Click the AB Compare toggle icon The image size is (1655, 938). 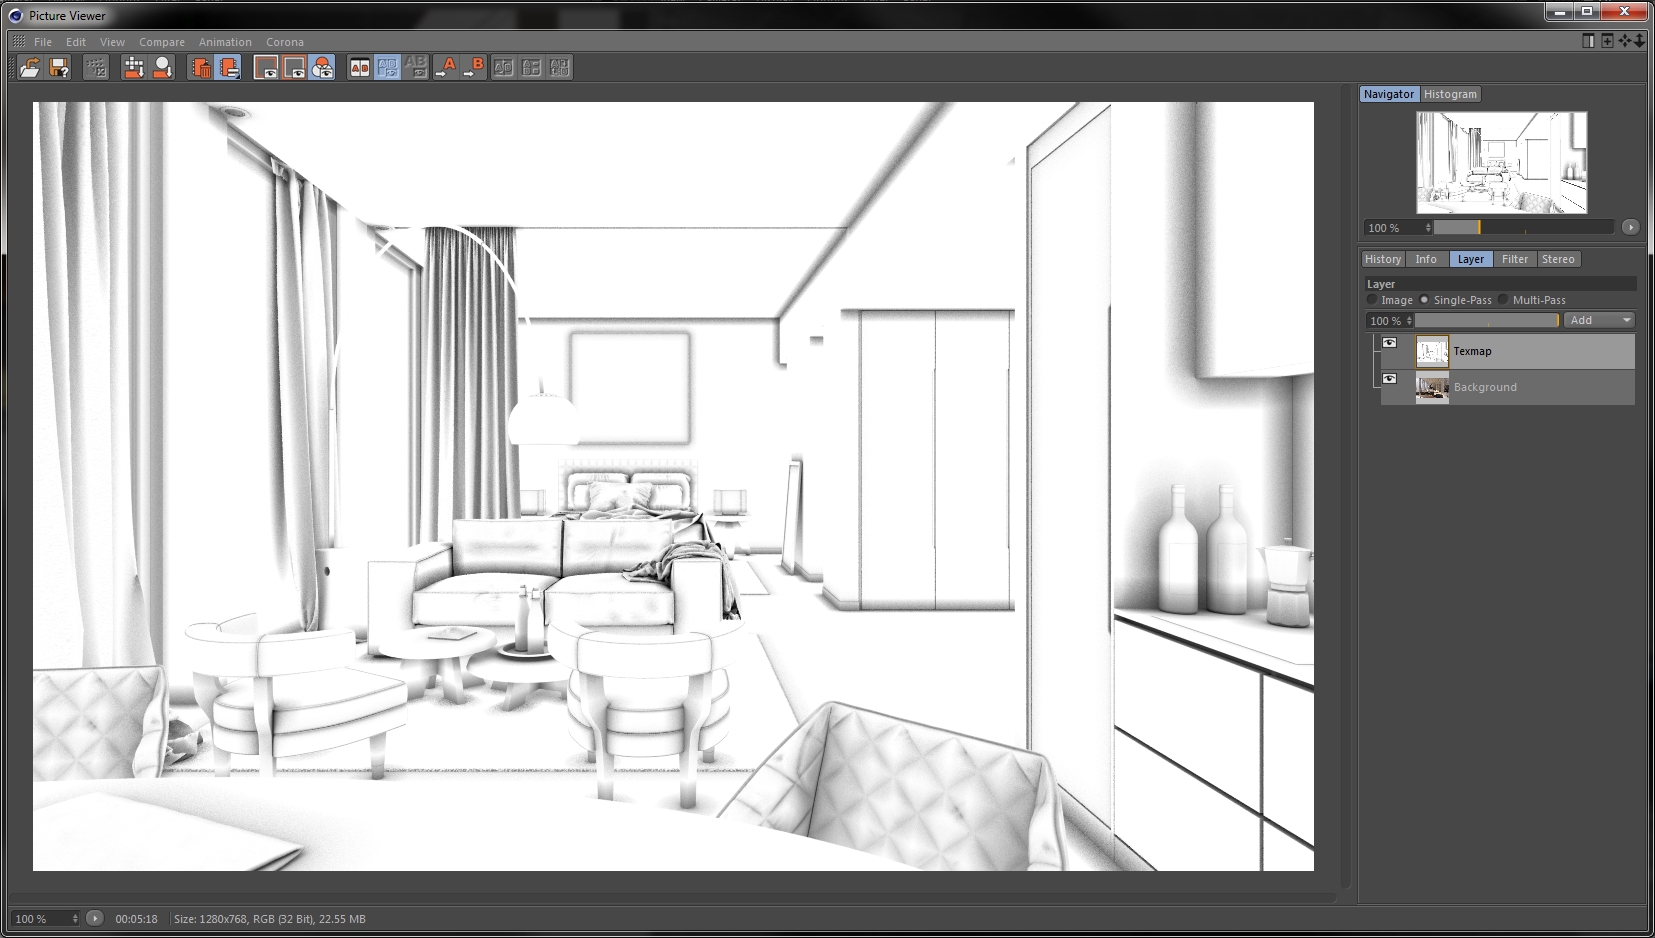359,67
